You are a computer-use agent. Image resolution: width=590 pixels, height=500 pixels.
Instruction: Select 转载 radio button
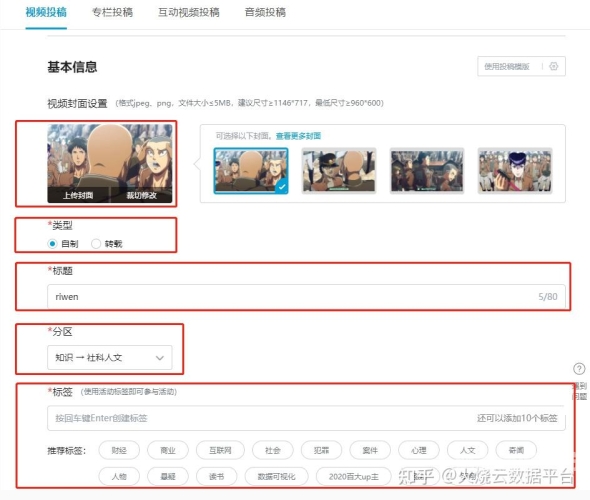pyautogui.click(x=96, y=244)
